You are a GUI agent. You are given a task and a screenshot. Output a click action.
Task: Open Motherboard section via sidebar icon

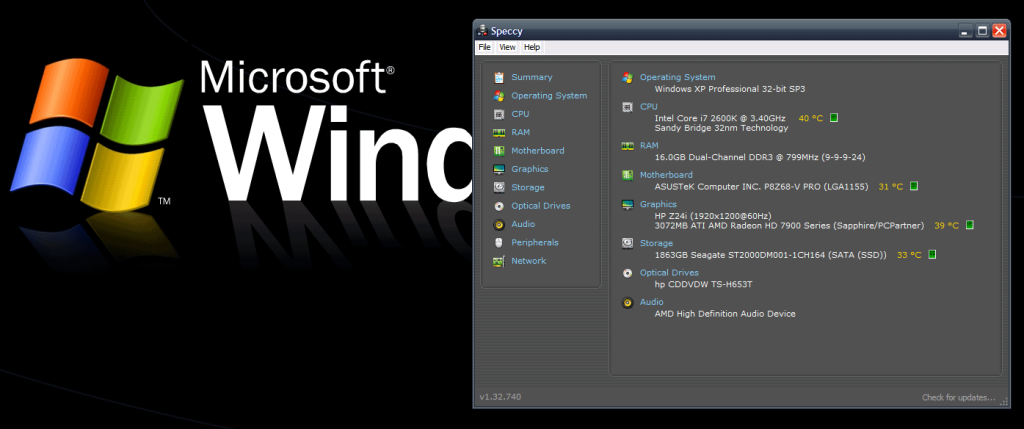click(x=498, y=151)
